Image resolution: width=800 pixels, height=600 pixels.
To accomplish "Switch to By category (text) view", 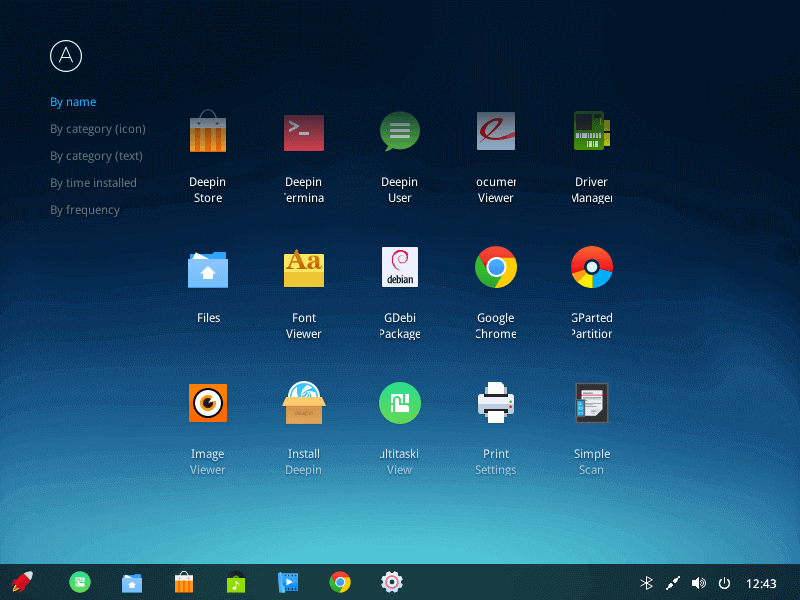I will (x=96, y=156).
